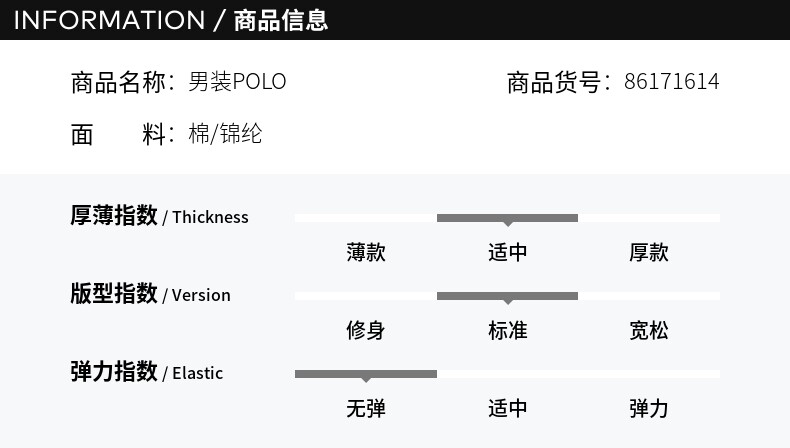Choose 薄款 on the Thickness scale
This screenshot has height=448, width=790.
click(x=366, y=252)
